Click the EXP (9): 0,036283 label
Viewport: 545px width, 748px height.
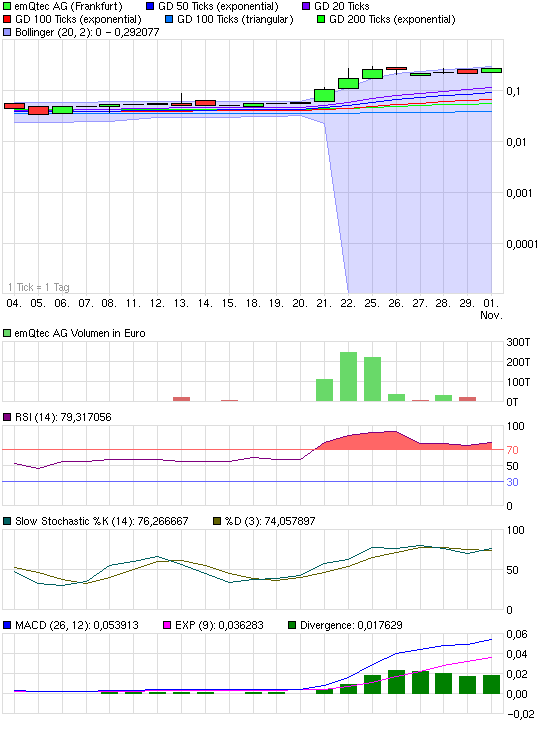[219, 625]
